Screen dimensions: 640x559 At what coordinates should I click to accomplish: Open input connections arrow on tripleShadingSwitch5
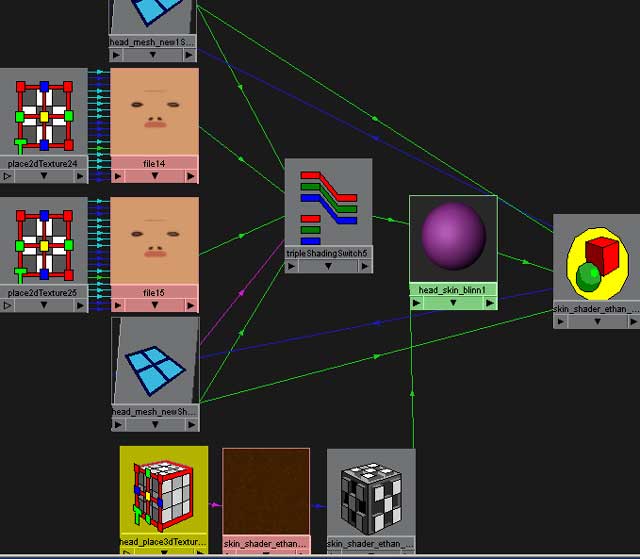click(x=291, y=266)
